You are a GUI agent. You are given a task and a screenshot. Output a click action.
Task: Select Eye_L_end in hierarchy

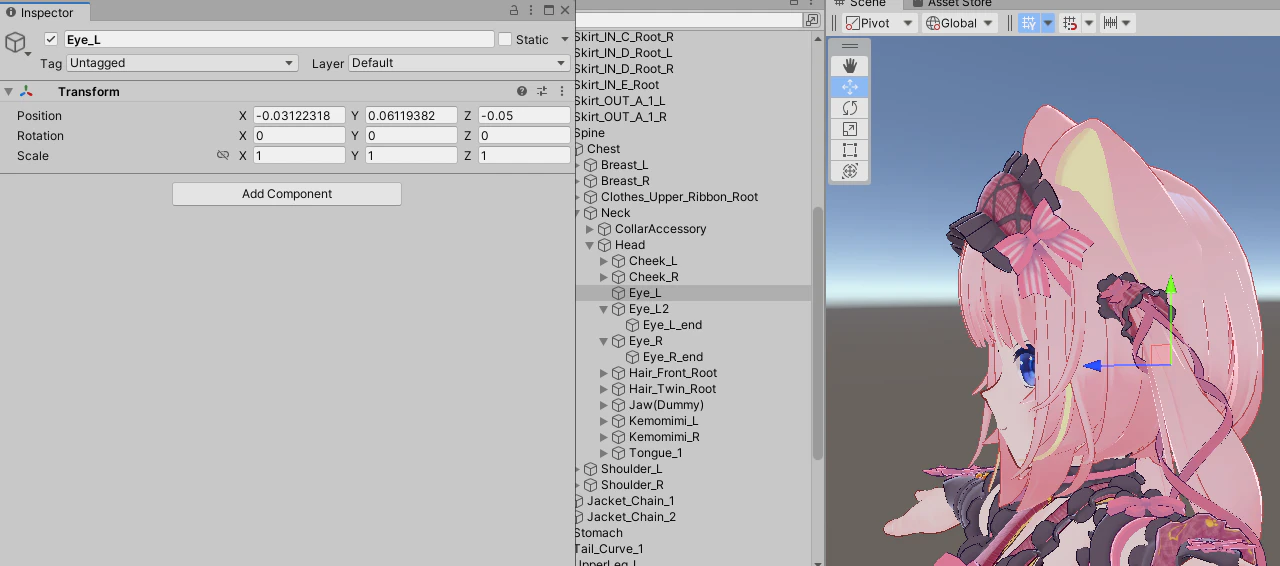pos(672,325)
